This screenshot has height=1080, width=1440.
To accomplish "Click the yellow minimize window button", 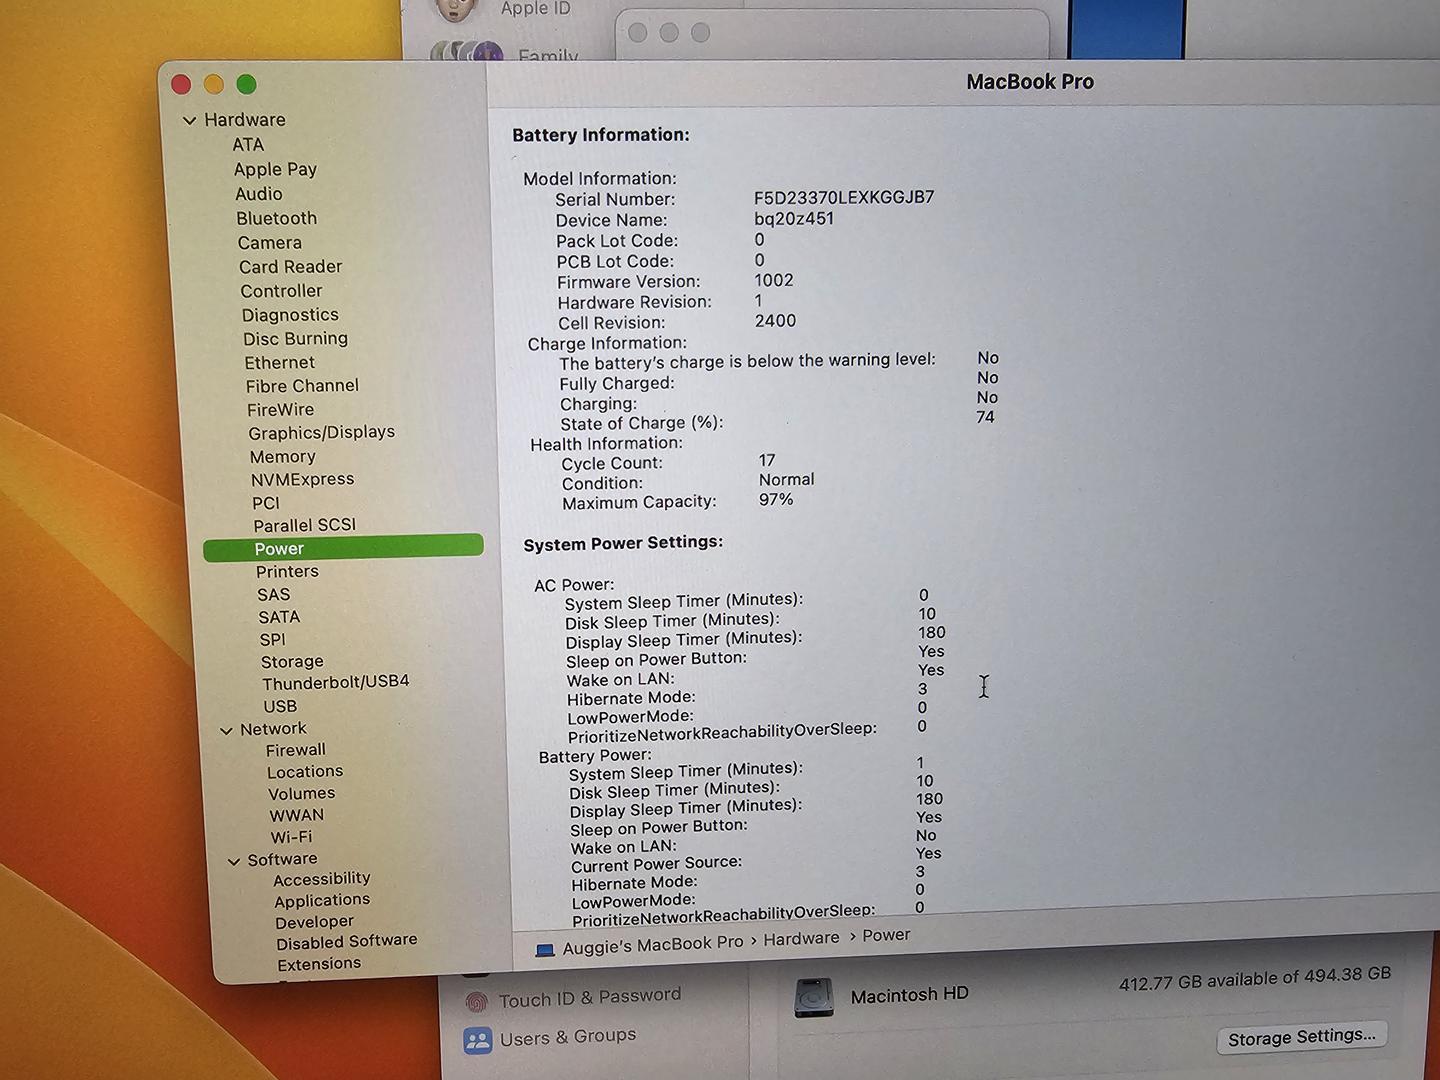I will 213,84.
